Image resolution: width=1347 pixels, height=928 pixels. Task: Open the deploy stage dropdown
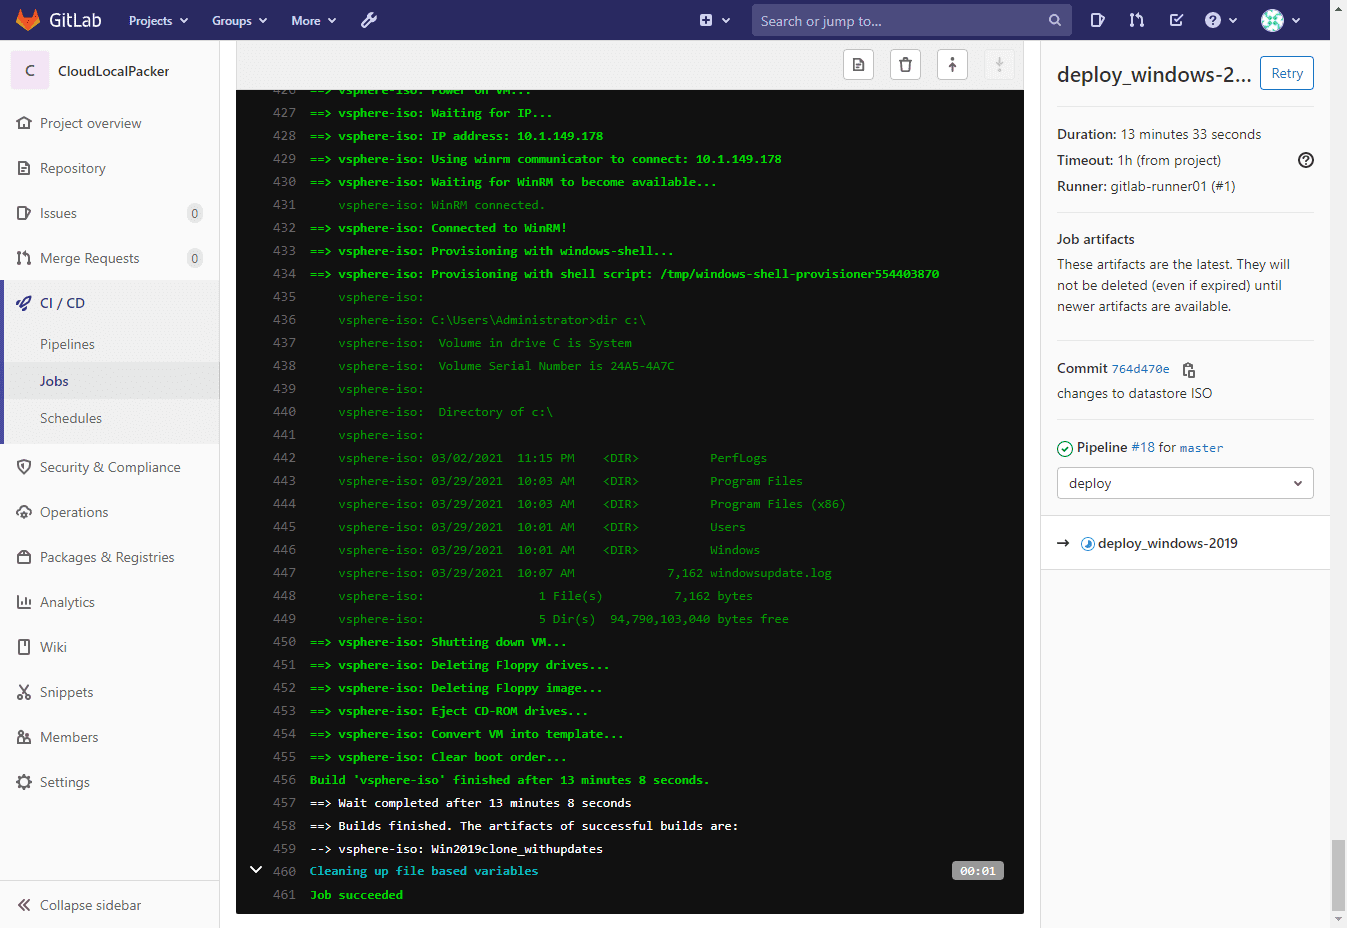pos(1184,483)
